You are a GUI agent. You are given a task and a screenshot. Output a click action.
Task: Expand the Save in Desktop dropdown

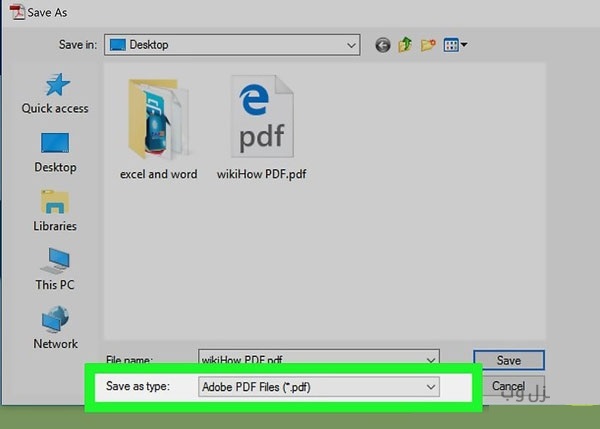tap(351, 45)
